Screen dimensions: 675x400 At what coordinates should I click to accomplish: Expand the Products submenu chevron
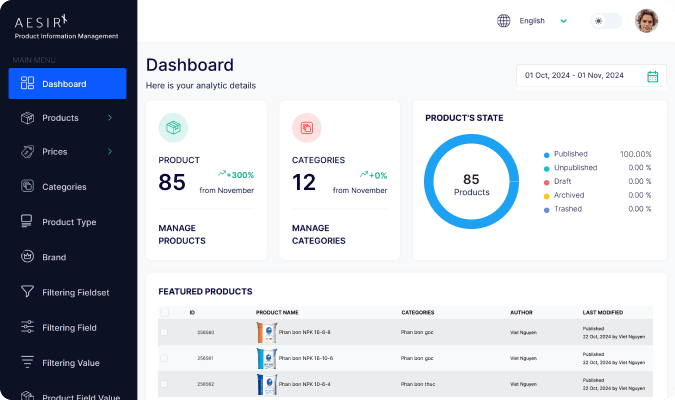click(x=109, y=118)
